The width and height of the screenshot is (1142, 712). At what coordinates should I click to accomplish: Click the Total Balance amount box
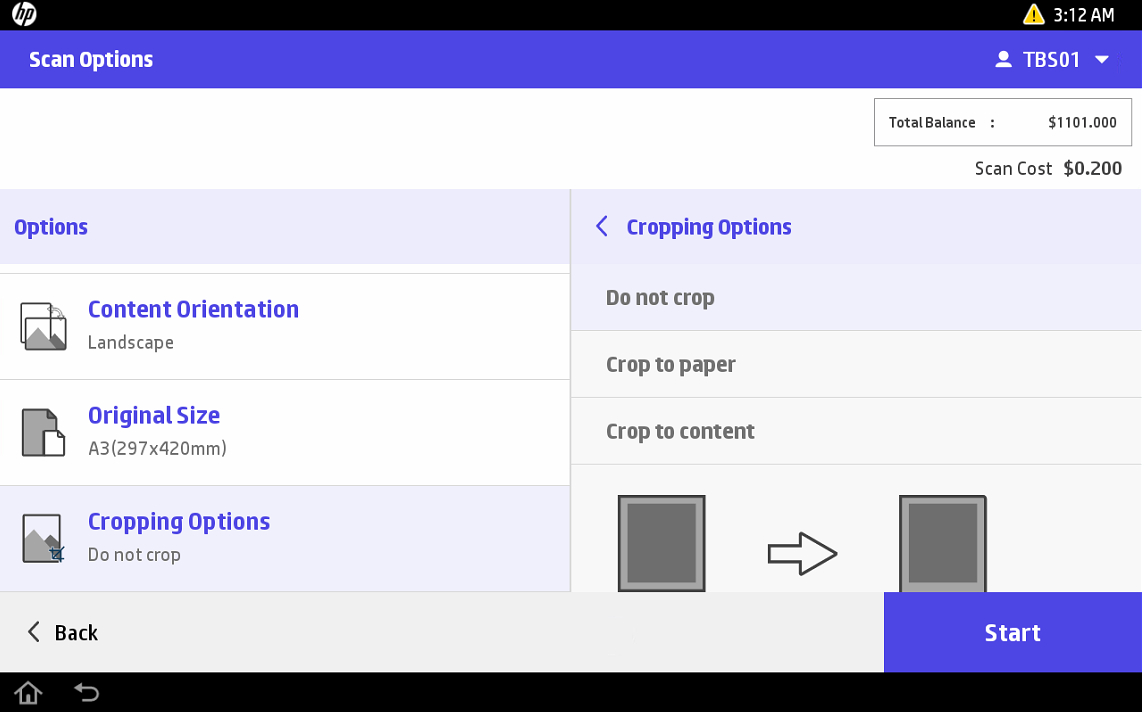point(1002,122)
